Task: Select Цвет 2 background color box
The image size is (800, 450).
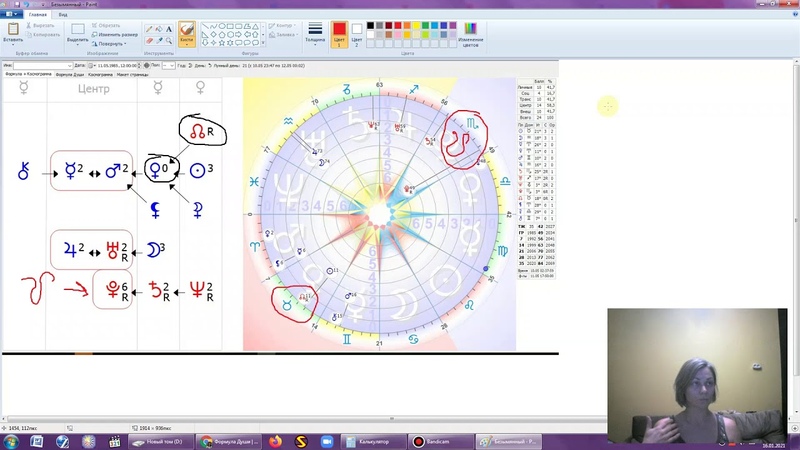Action: click(x=357, y=34)
